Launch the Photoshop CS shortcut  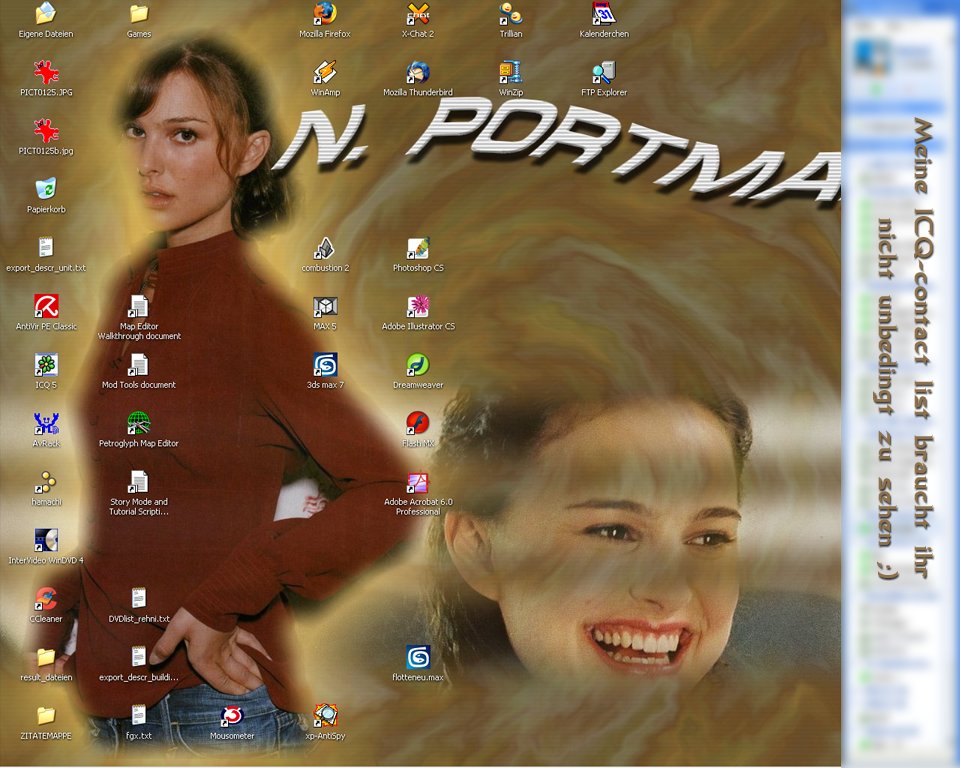pos(418,249)
